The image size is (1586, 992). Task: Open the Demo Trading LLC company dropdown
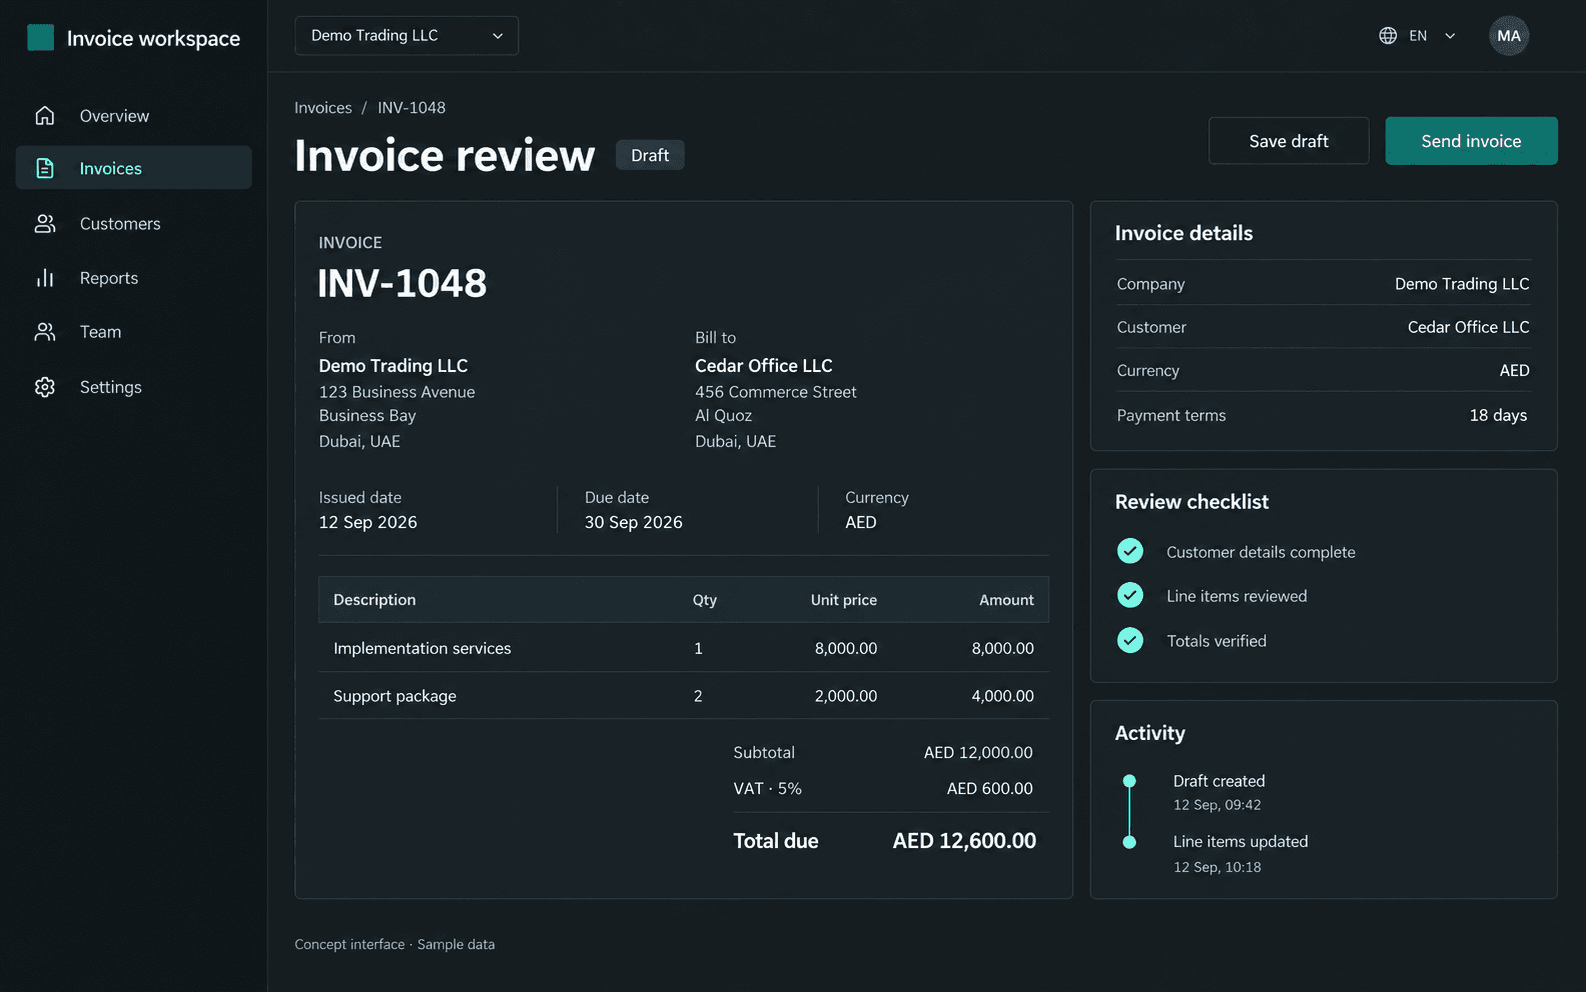pos(406,36)
